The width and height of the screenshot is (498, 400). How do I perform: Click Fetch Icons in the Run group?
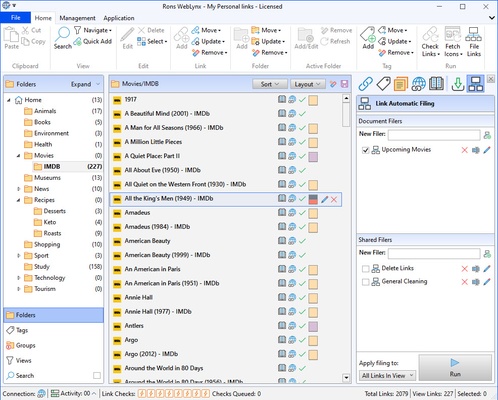pos(453,42)
